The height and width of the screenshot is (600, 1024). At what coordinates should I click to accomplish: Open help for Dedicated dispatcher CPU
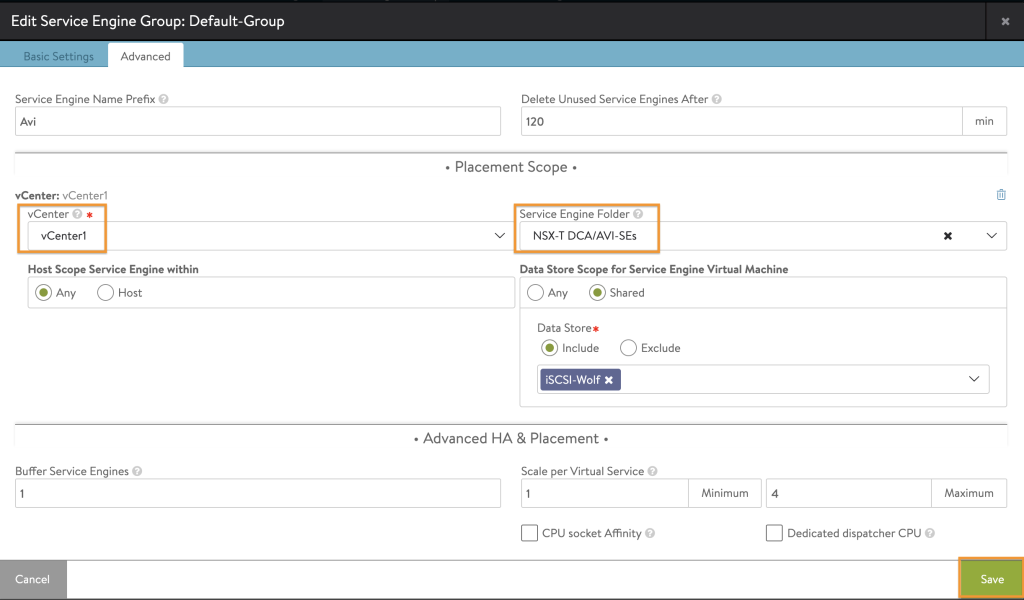click(930, 533)
